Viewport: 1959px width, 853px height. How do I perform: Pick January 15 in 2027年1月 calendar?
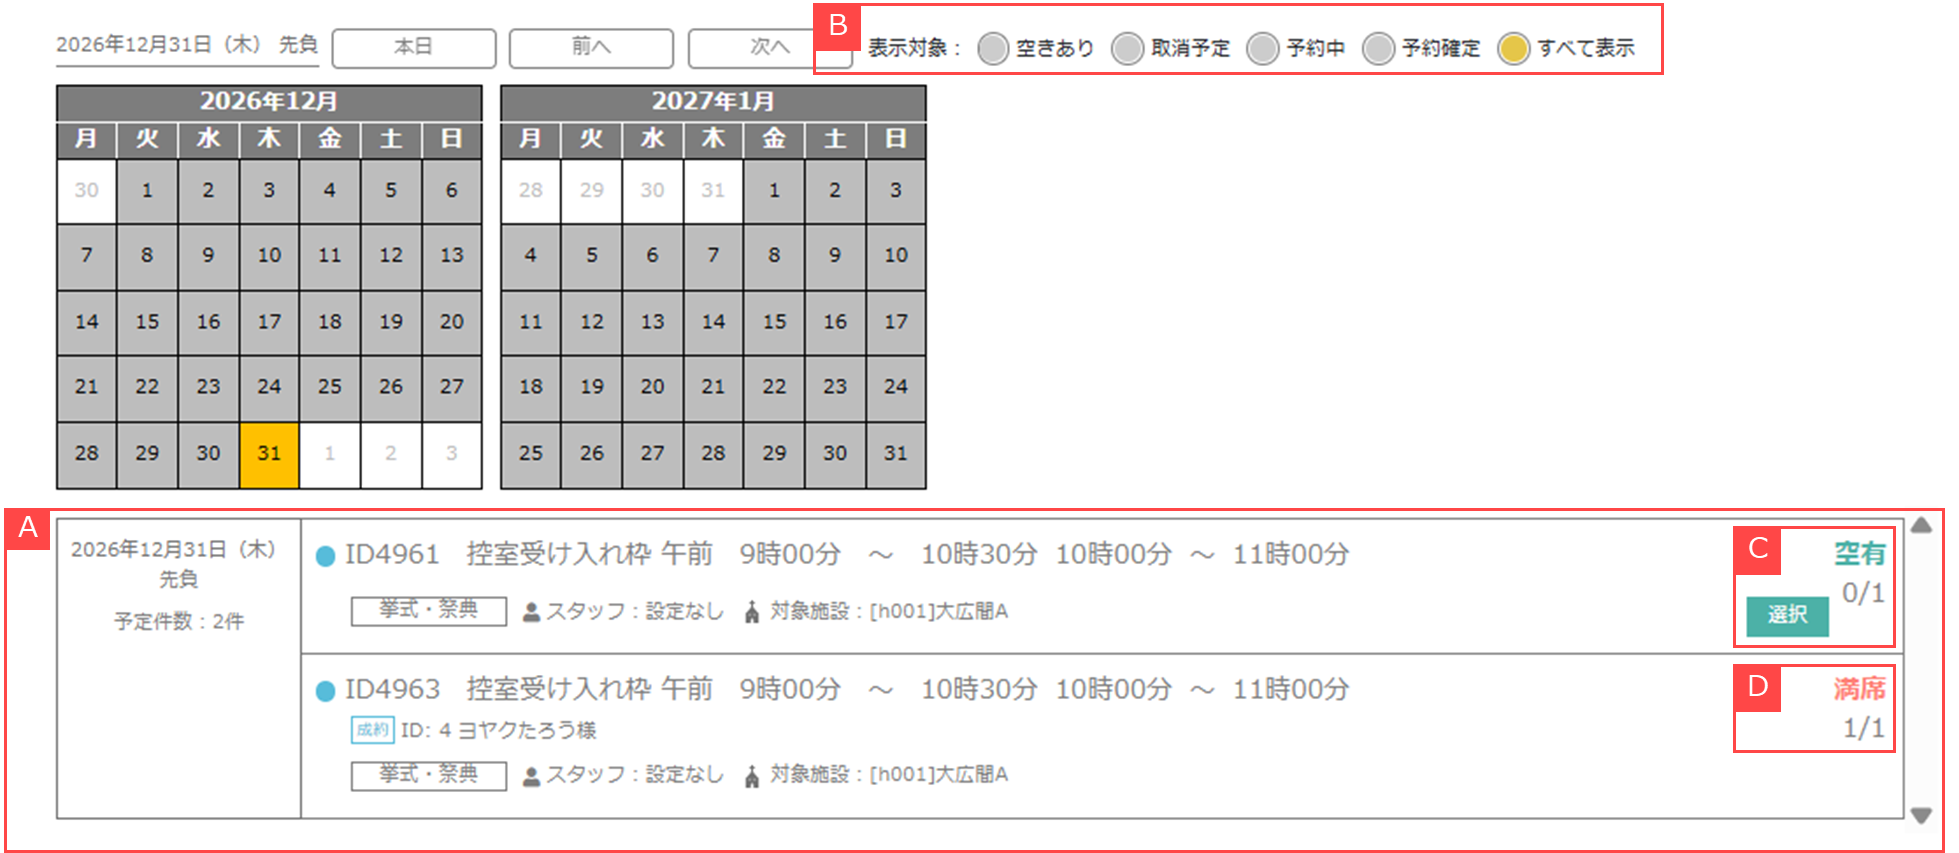point(774,322)
